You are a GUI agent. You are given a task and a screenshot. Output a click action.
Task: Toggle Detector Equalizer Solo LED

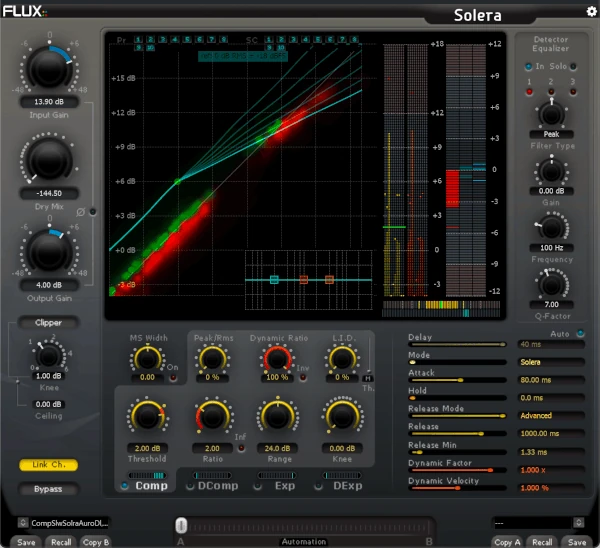573,66
